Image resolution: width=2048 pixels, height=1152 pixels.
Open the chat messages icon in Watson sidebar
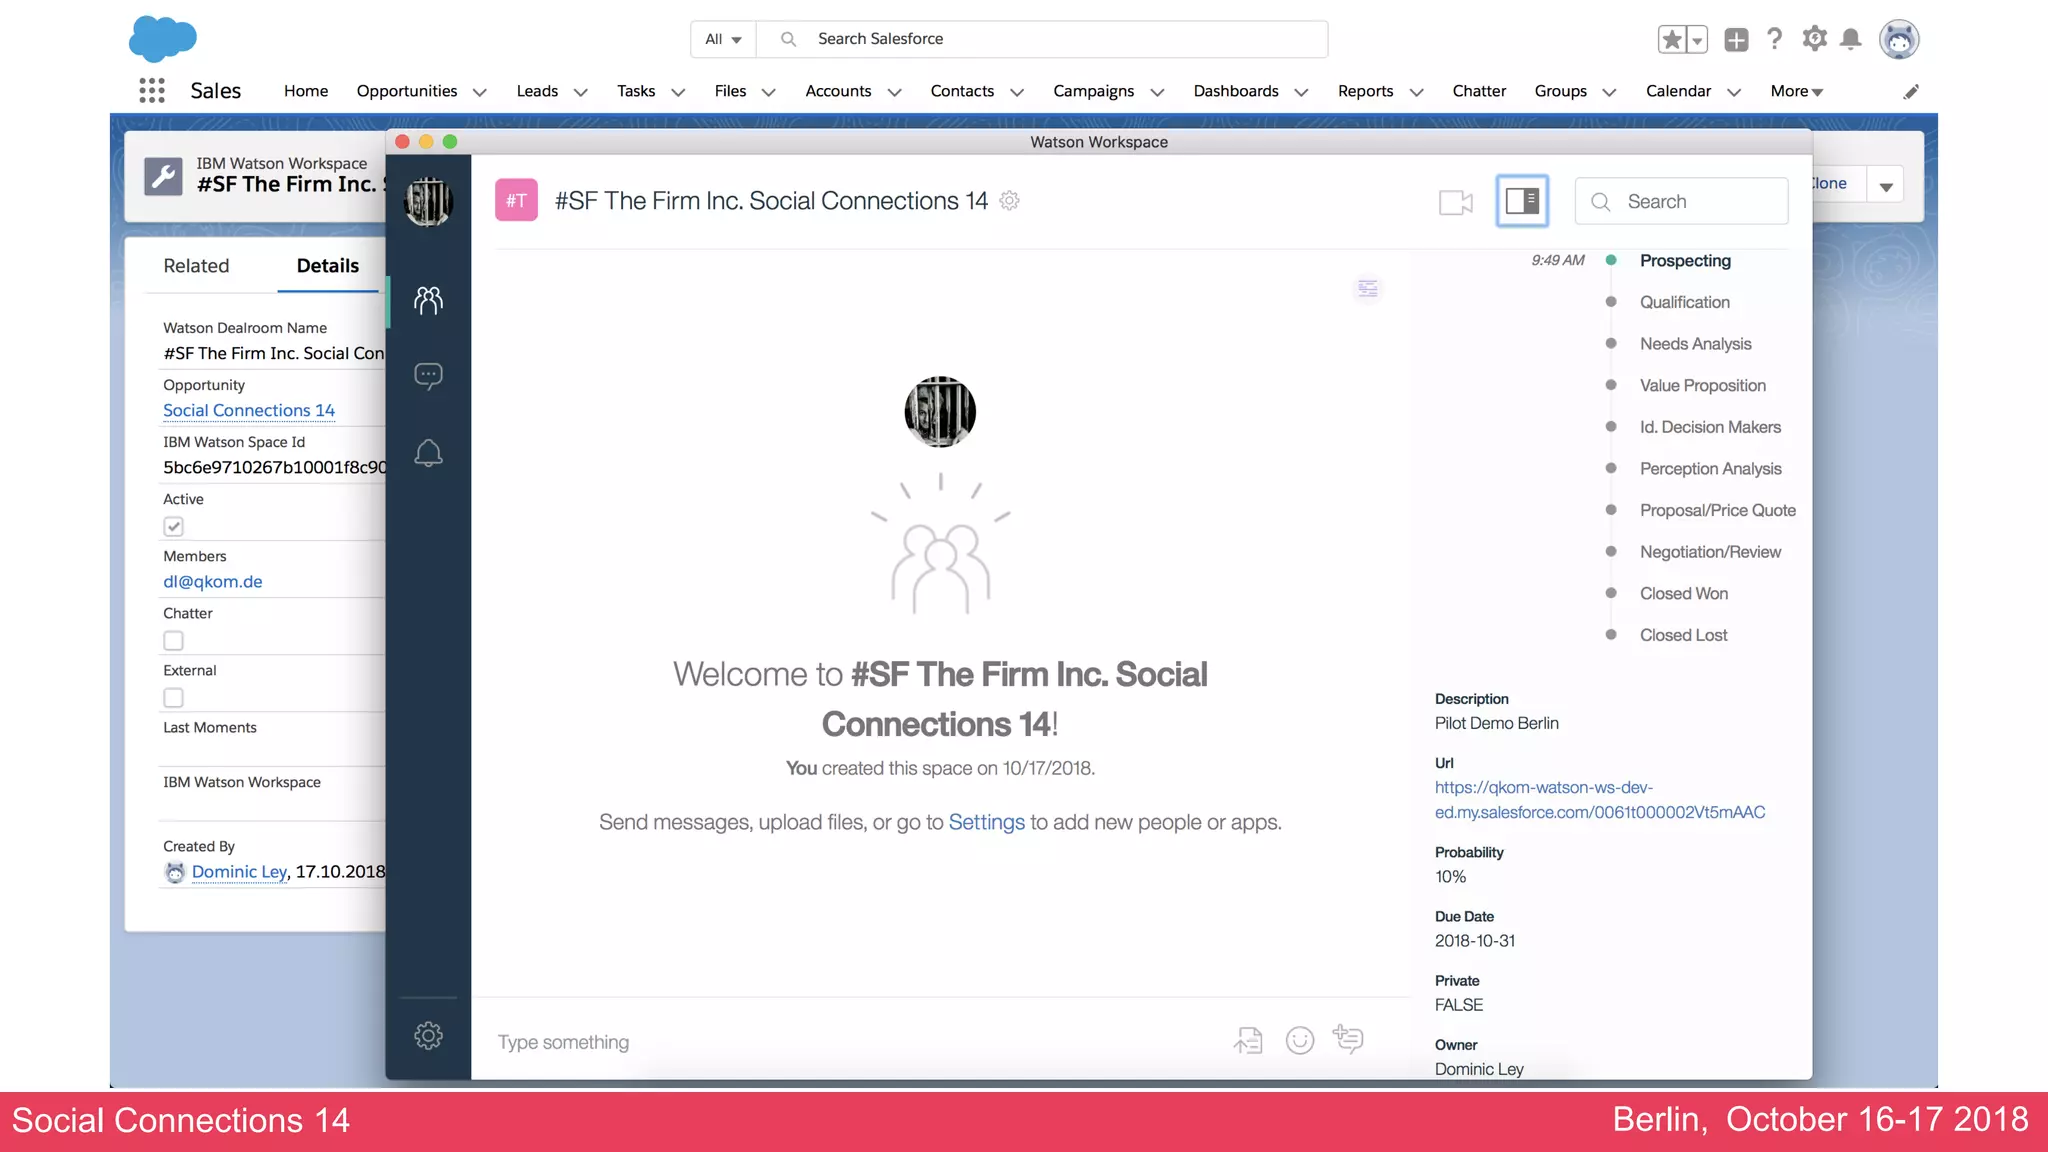click(x=428, y=376)
